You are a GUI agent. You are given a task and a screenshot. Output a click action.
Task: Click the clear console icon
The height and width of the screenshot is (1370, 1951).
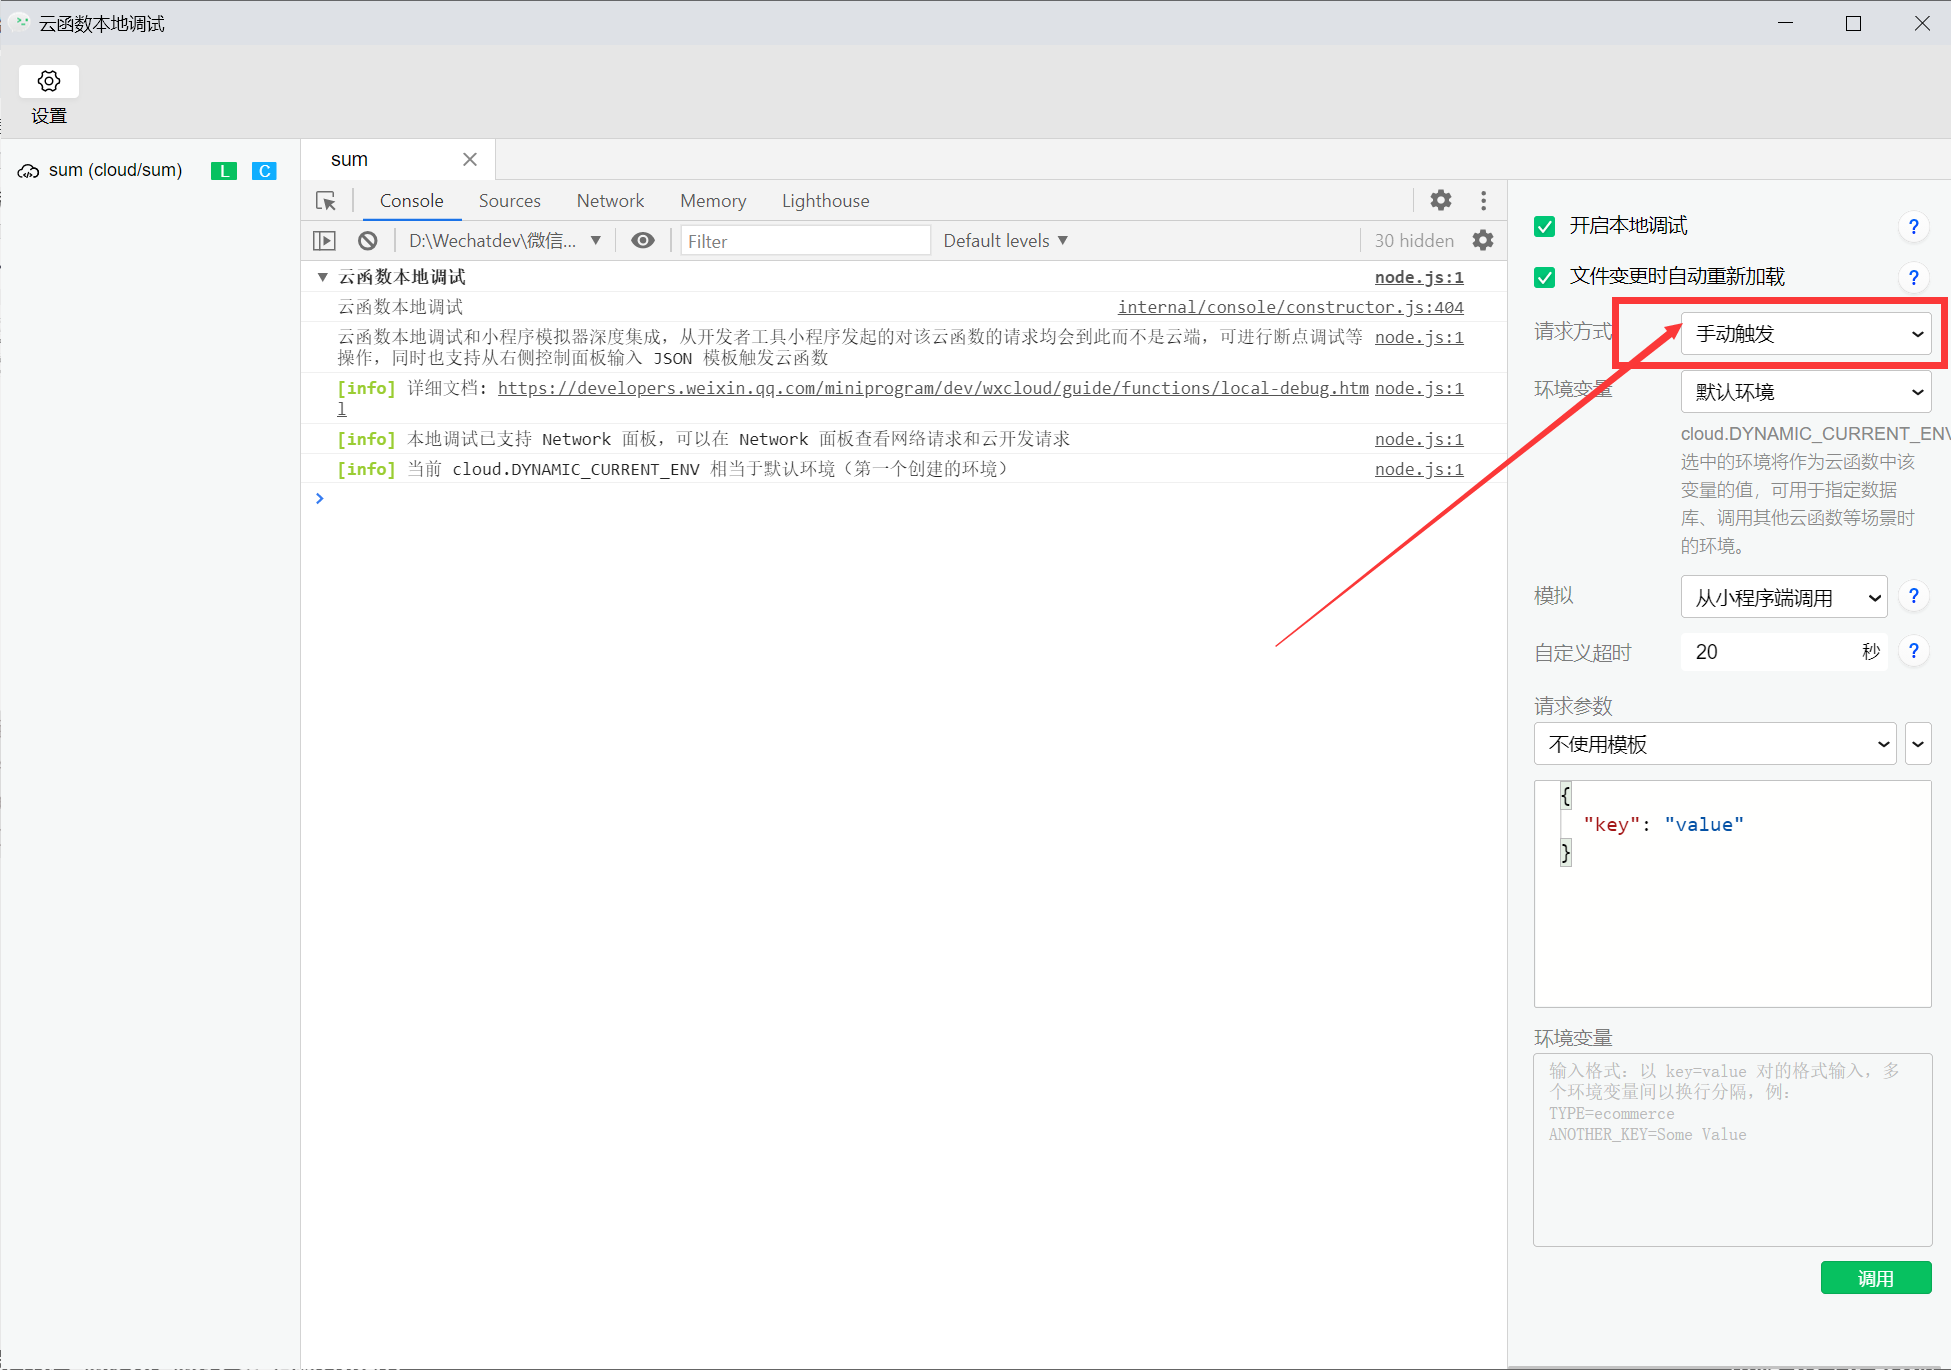368,240
